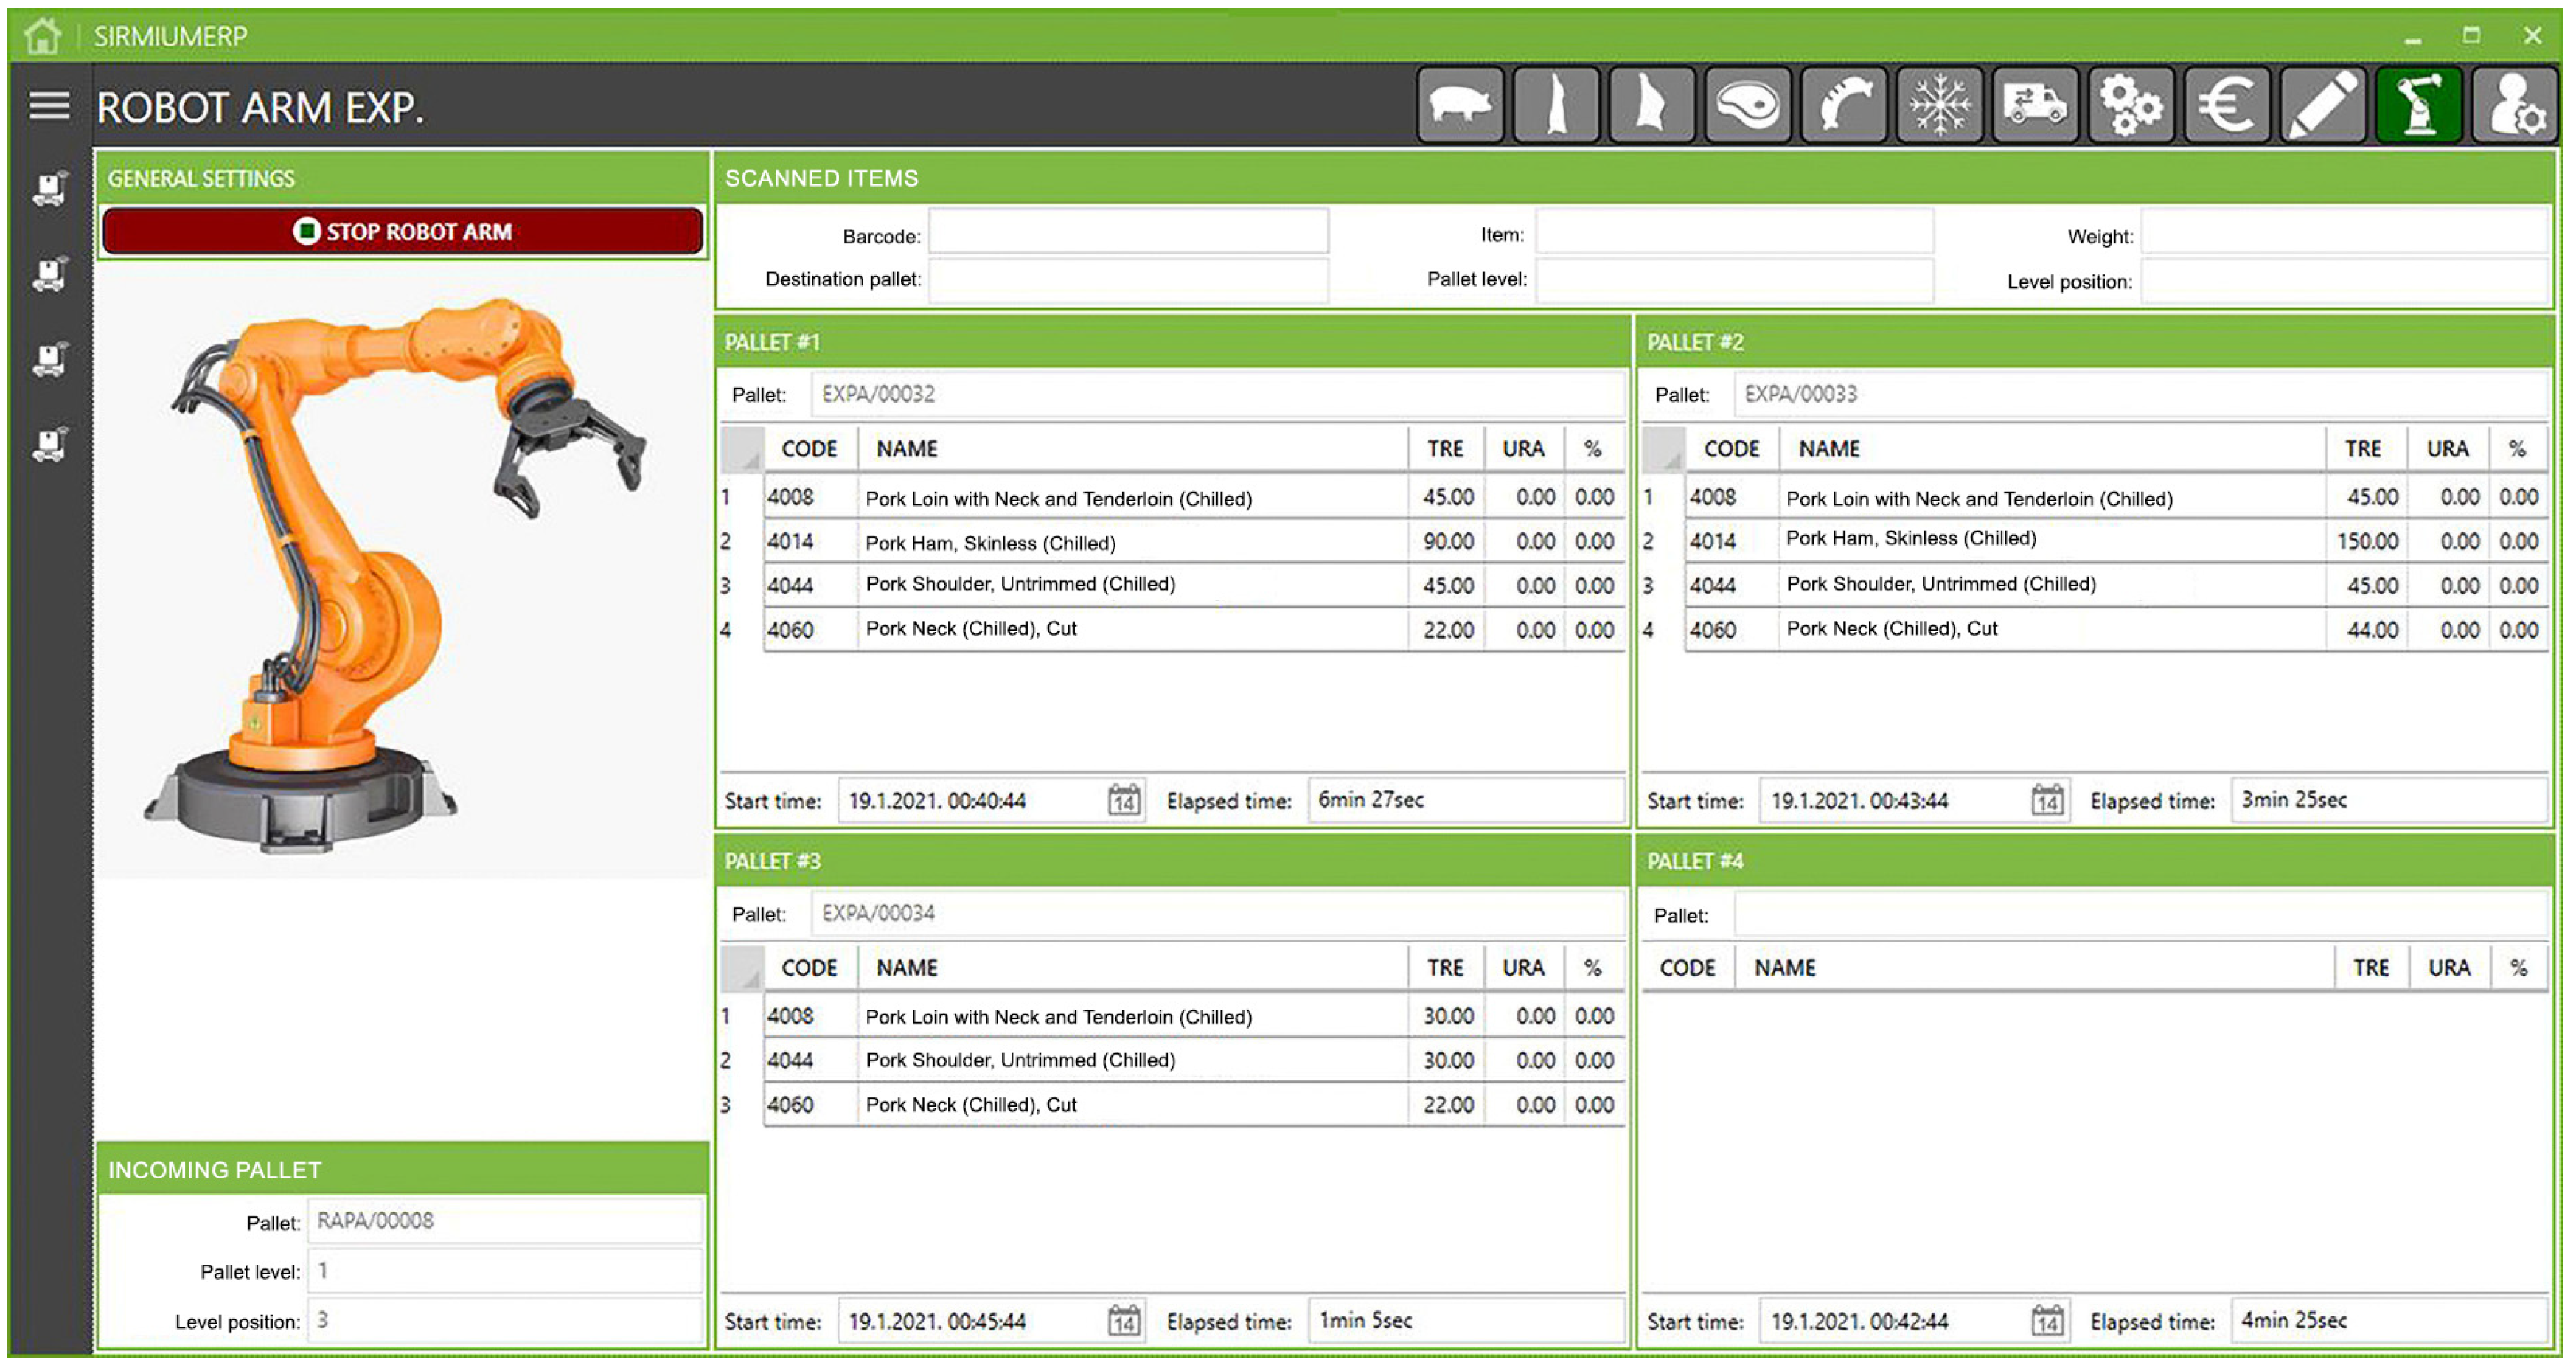This screenshot has width=2576, height=1368.
Task: Click the Weight input field
Action: point(2345,232)
